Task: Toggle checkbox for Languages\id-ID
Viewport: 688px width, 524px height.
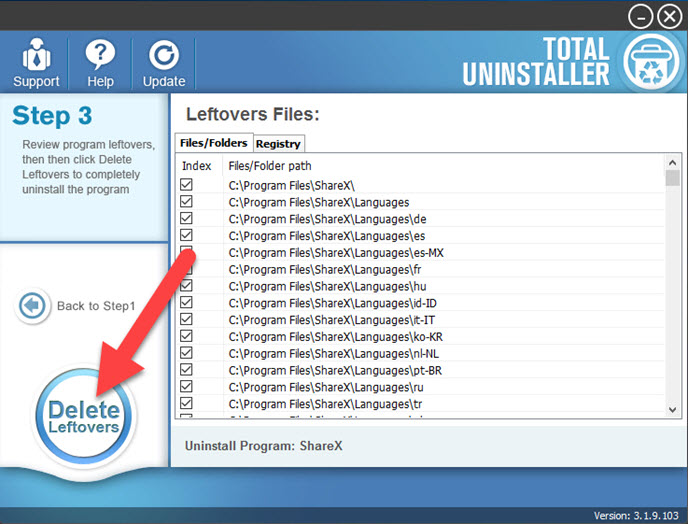Action: click(x=186, y=302)
